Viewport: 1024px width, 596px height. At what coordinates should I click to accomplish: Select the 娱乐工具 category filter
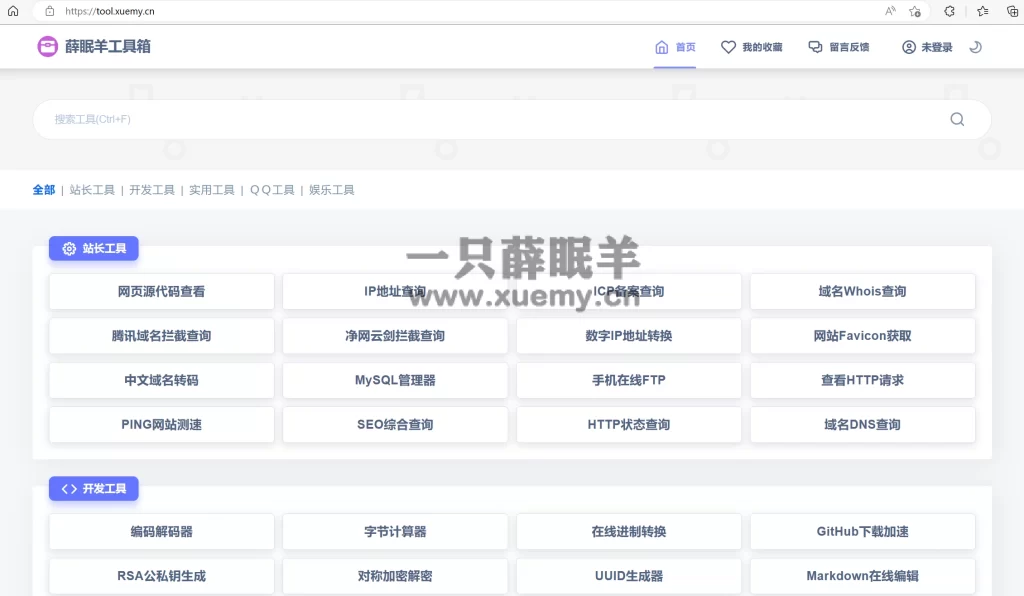332,190
